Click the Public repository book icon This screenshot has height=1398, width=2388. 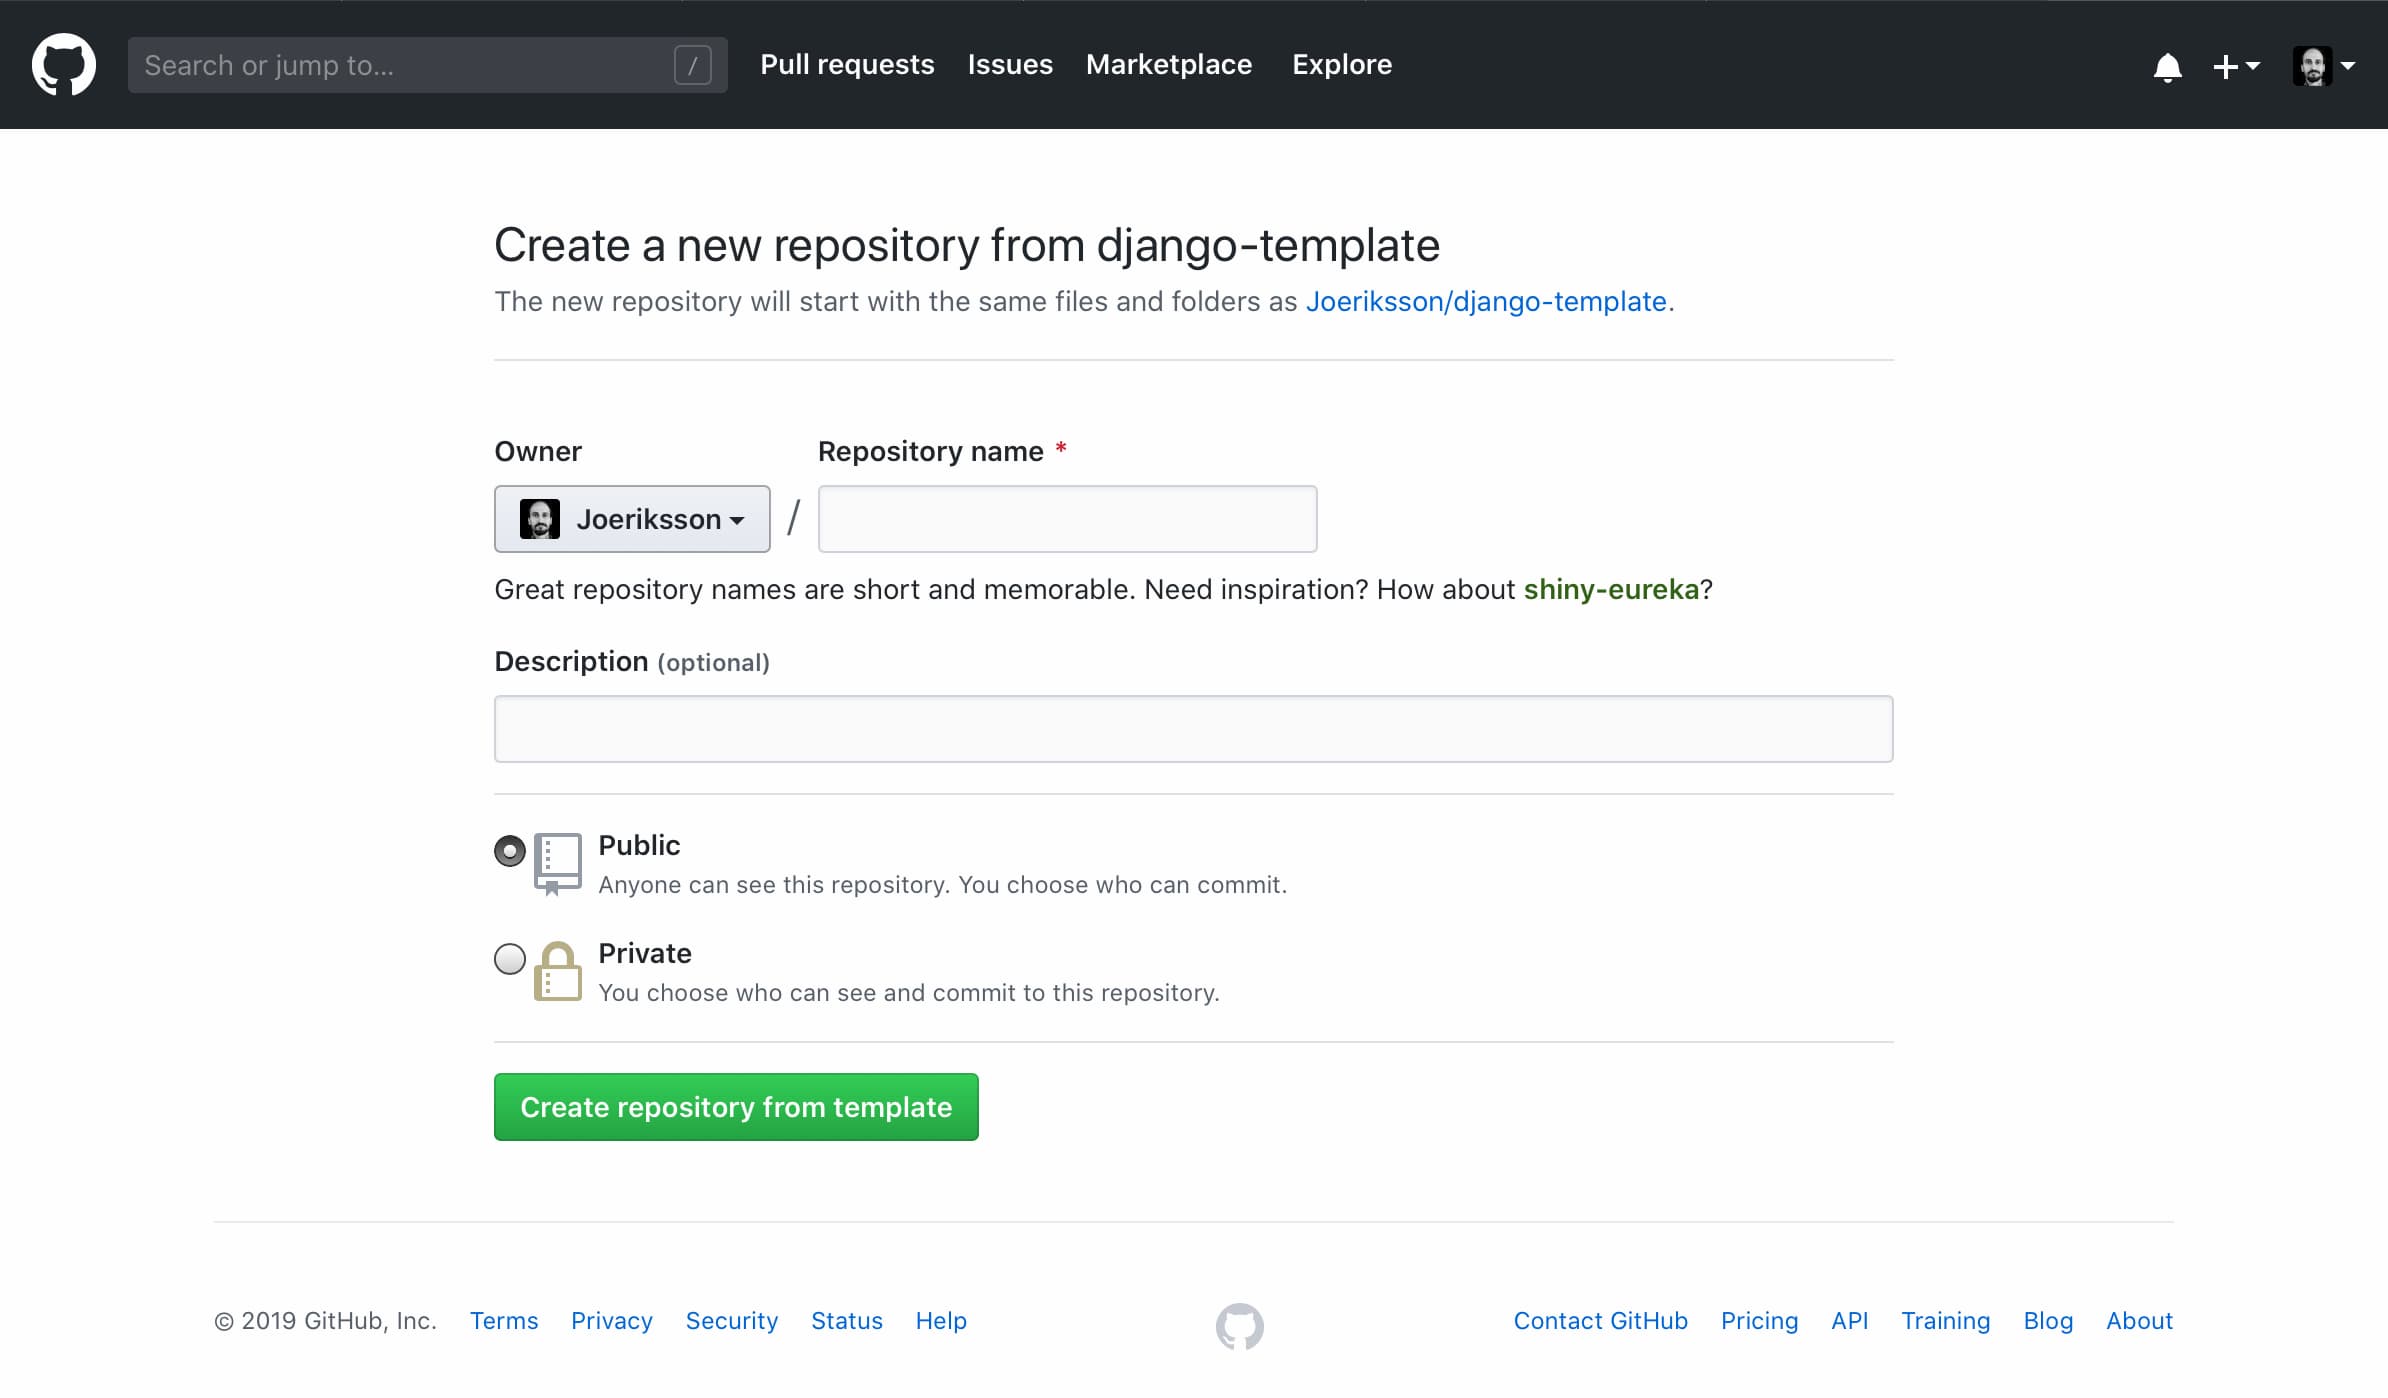[x=558, y=862]
